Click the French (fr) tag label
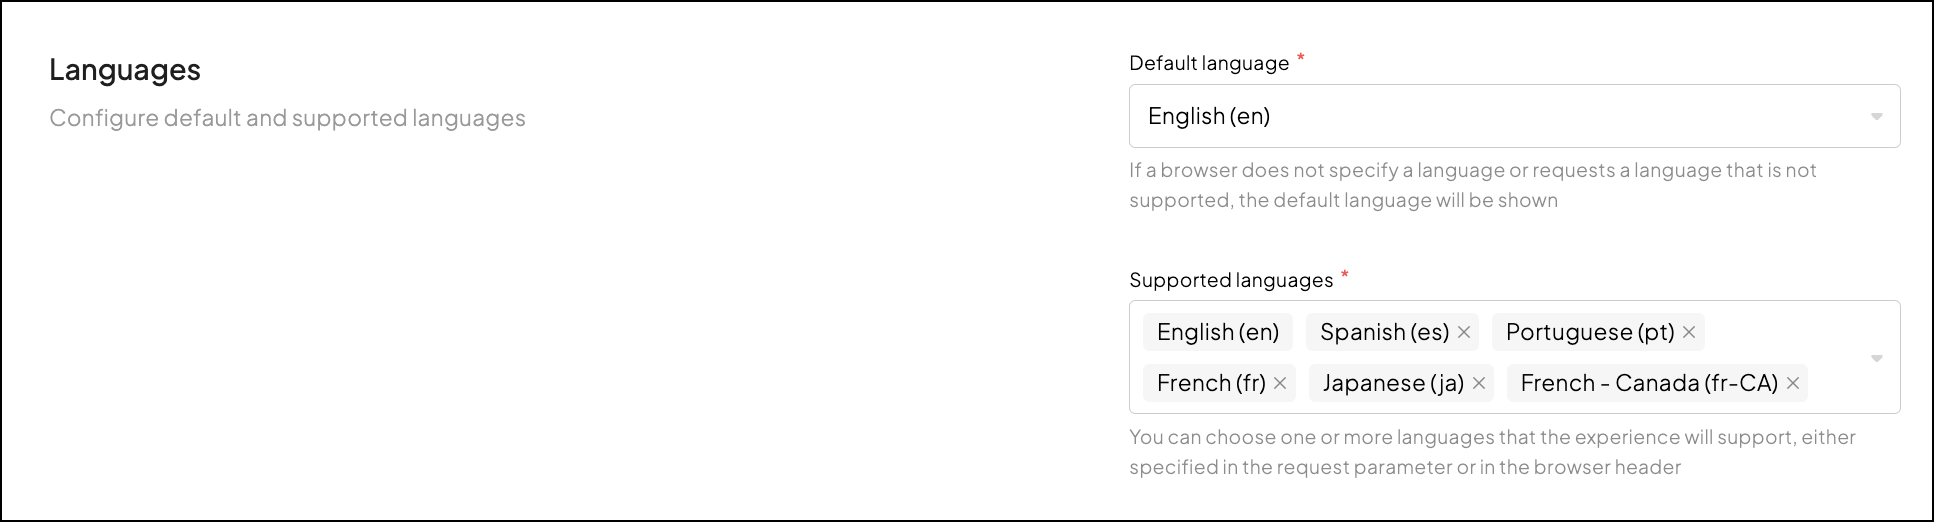 point(1210,383)
